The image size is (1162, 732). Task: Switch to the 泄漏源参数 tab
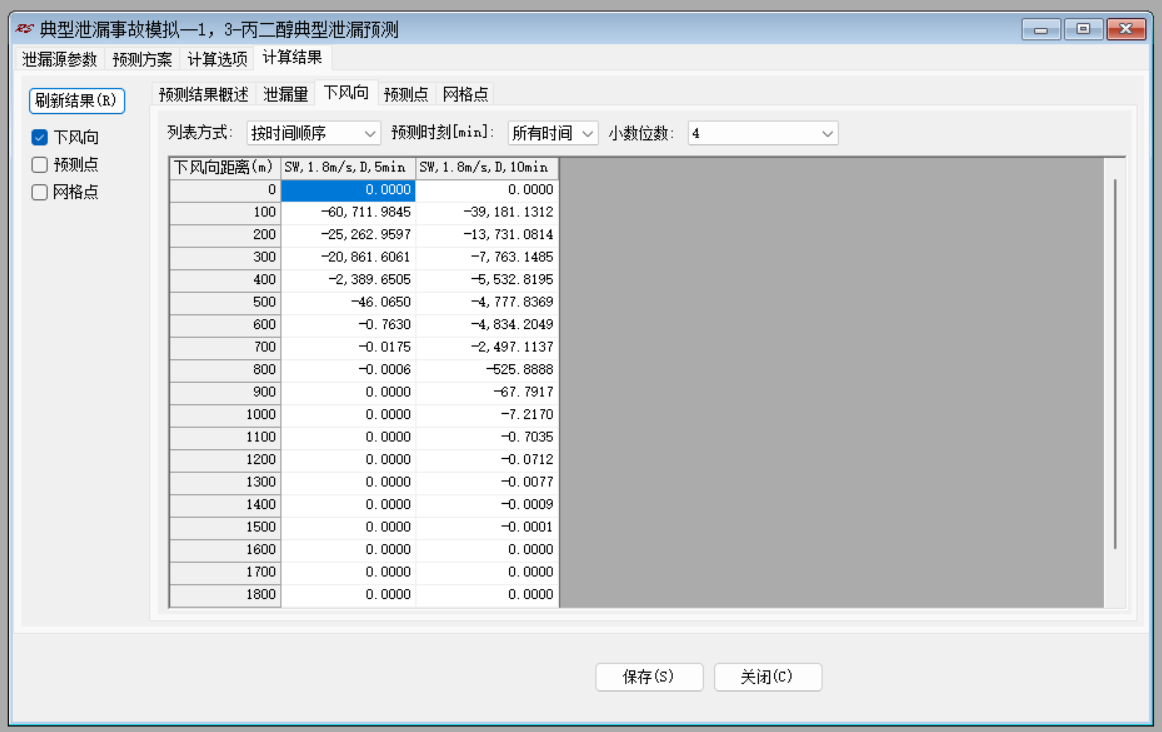click(59, 59)
